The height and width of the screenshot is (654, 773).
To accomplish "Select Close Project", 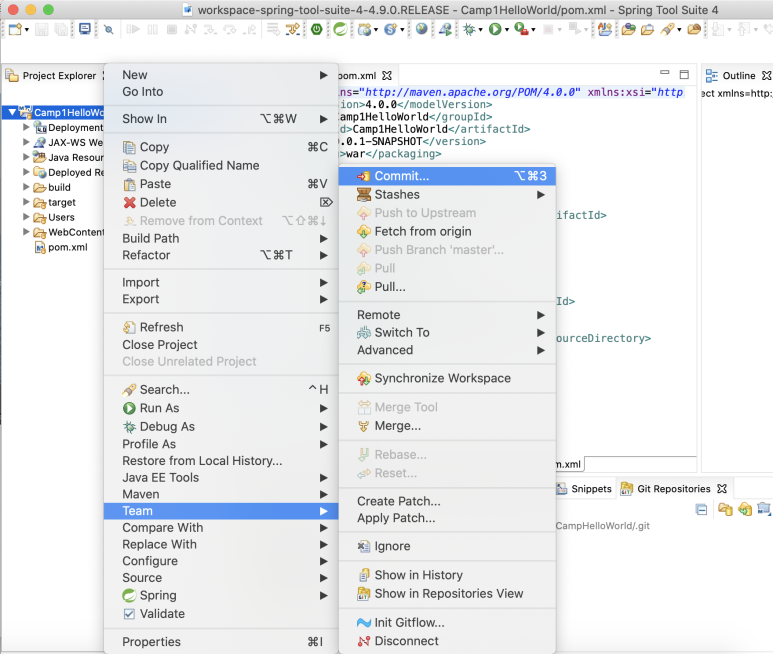I will pyautogui.click(x=221, y=344).
